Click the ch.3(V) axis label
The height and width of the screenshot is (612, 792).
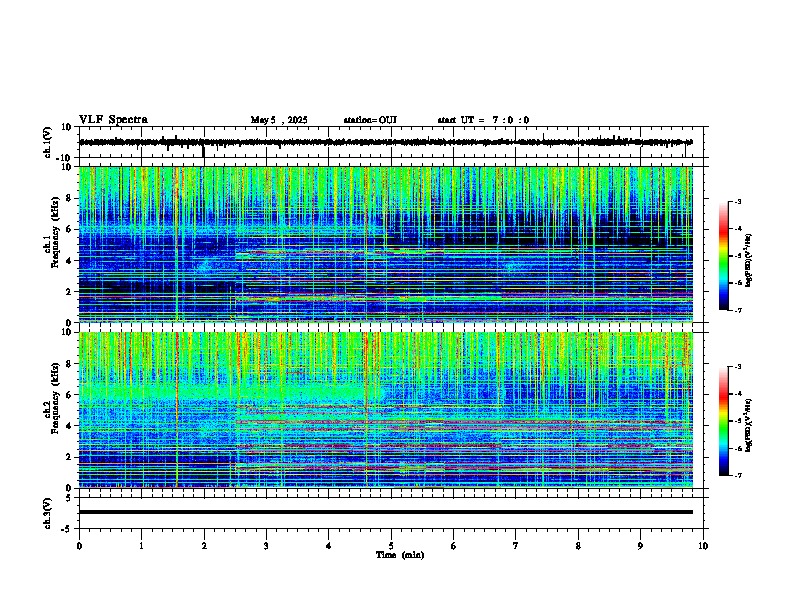(x=47, y=513)
